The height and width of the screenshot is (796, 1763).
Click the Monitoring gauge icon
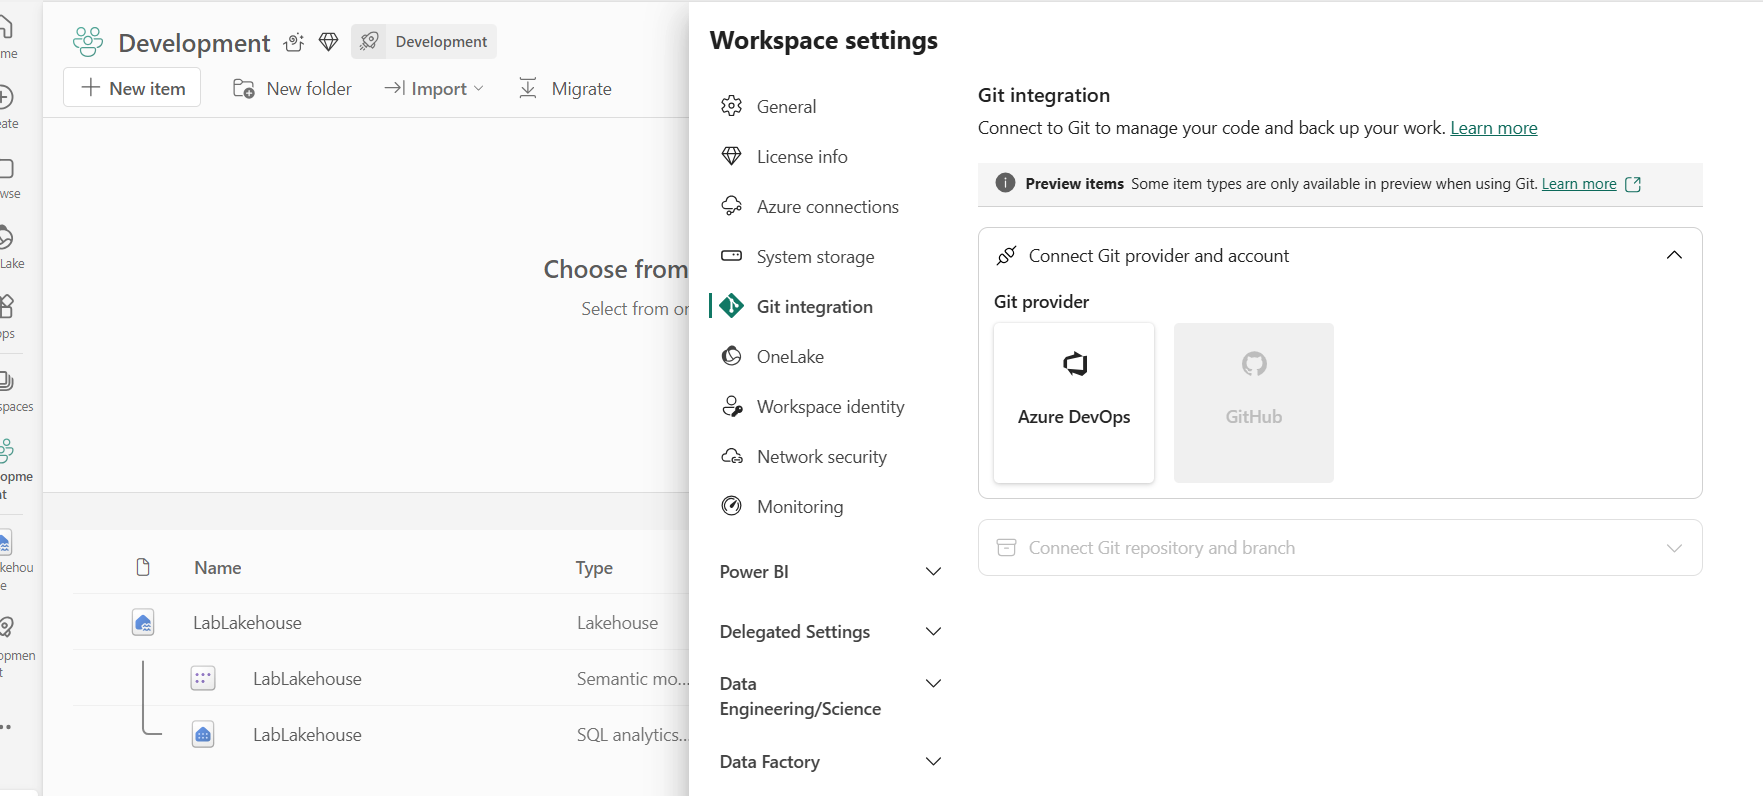click(x=732, y=506)
